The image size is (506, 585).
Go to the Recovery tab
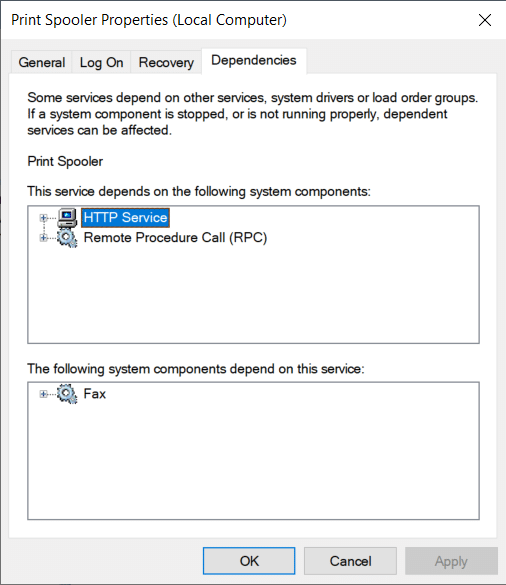[166, 62]
